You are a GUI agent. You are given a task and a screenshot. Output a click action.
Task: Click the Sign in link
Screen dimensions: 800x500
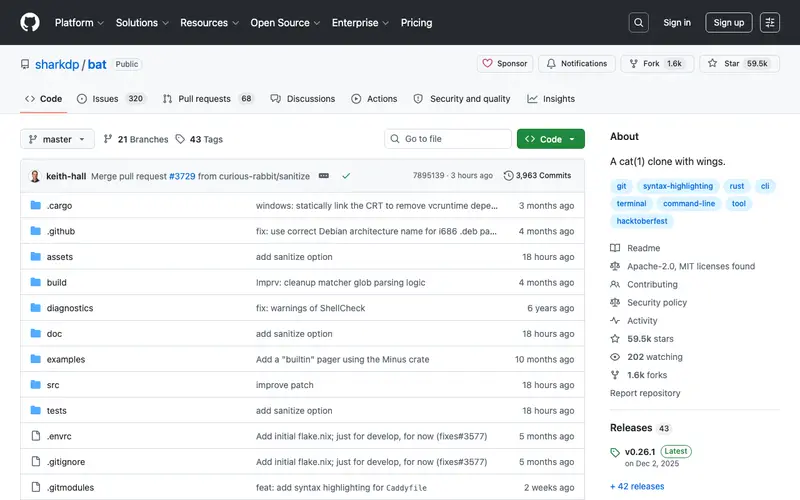[677, 22]
